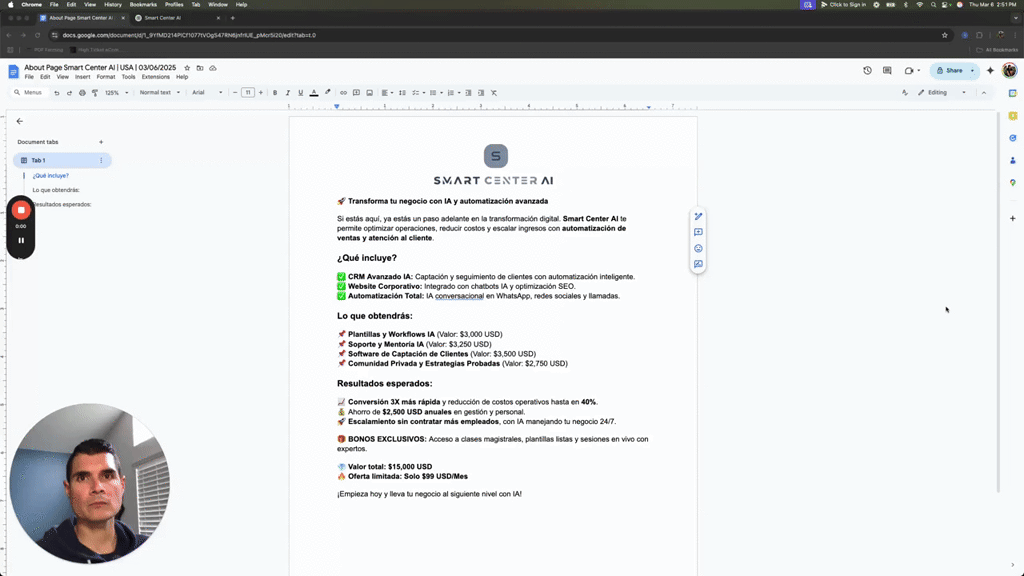Select the Paint format tool

click(95, 93)
